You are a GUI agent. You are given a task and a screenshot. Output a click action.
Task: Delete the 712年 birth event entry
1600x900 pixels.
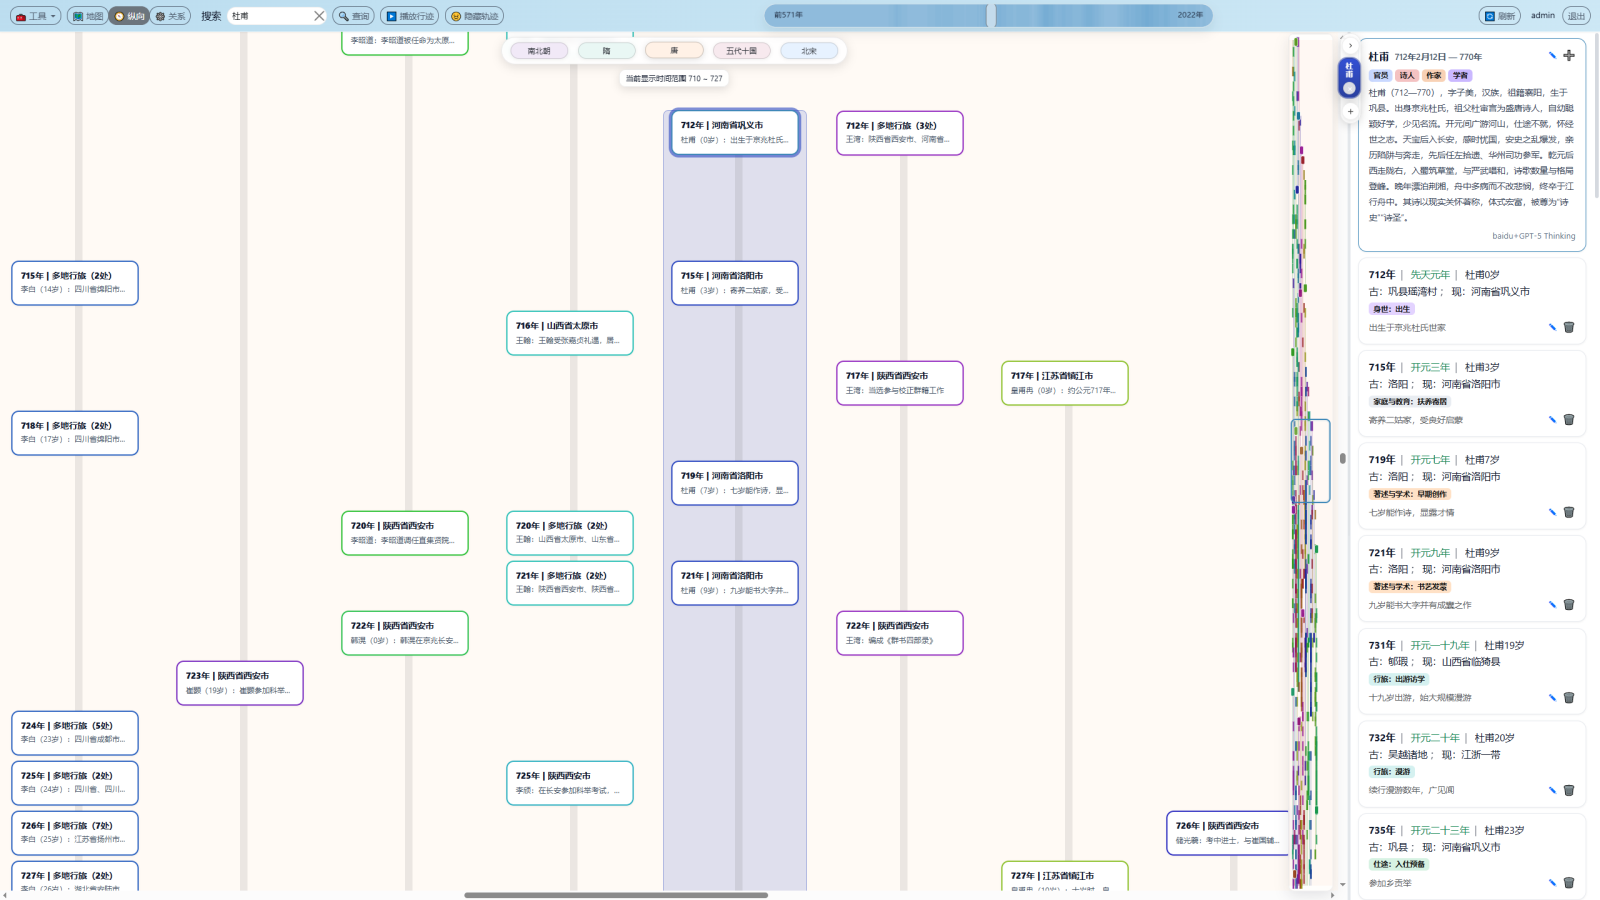(x=1569, y=327)
